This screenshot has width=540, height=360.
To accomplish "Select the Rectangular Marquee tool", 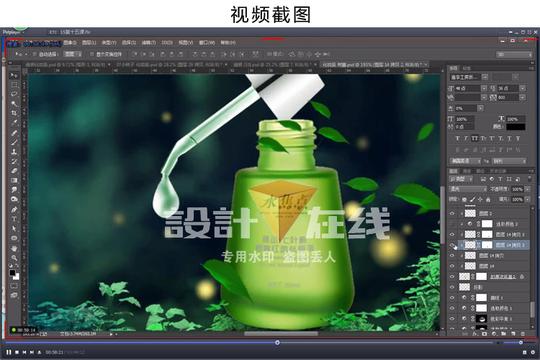I will pos(14,85).
